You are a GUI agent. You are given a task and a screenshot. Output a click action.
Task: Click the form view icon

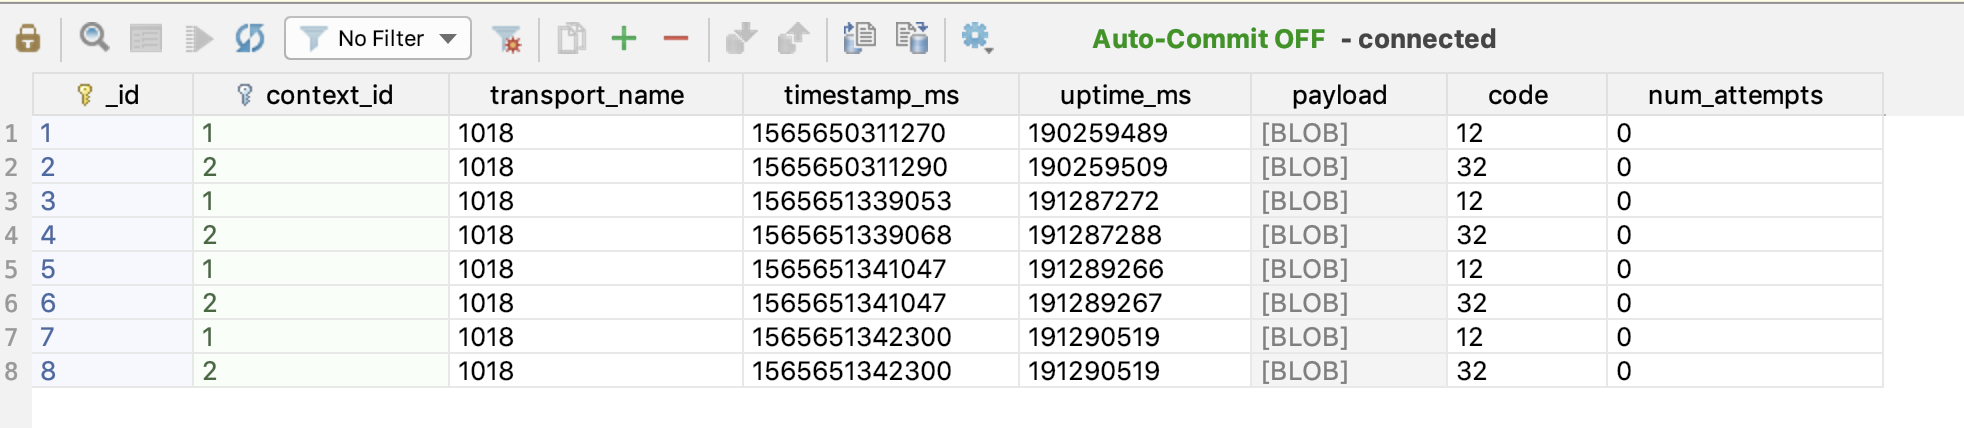coord(146,39)
